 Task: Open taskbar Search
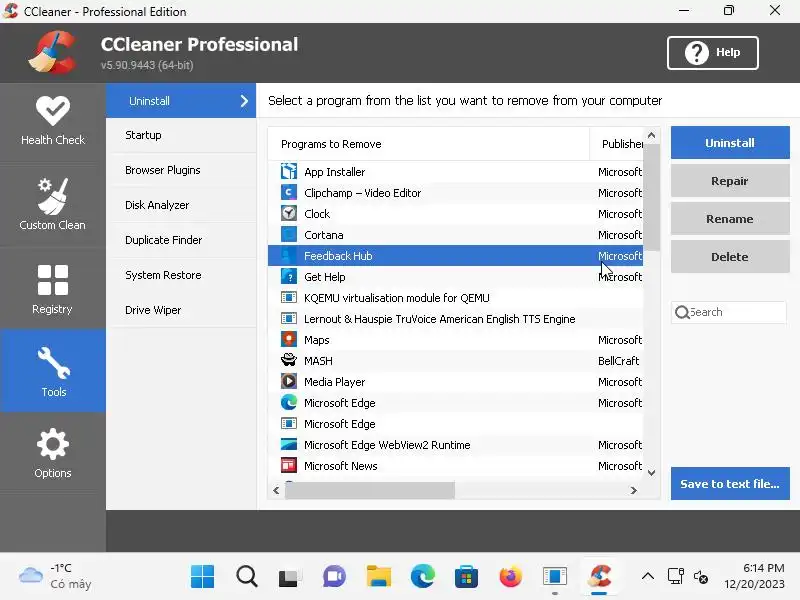(247, 577)
